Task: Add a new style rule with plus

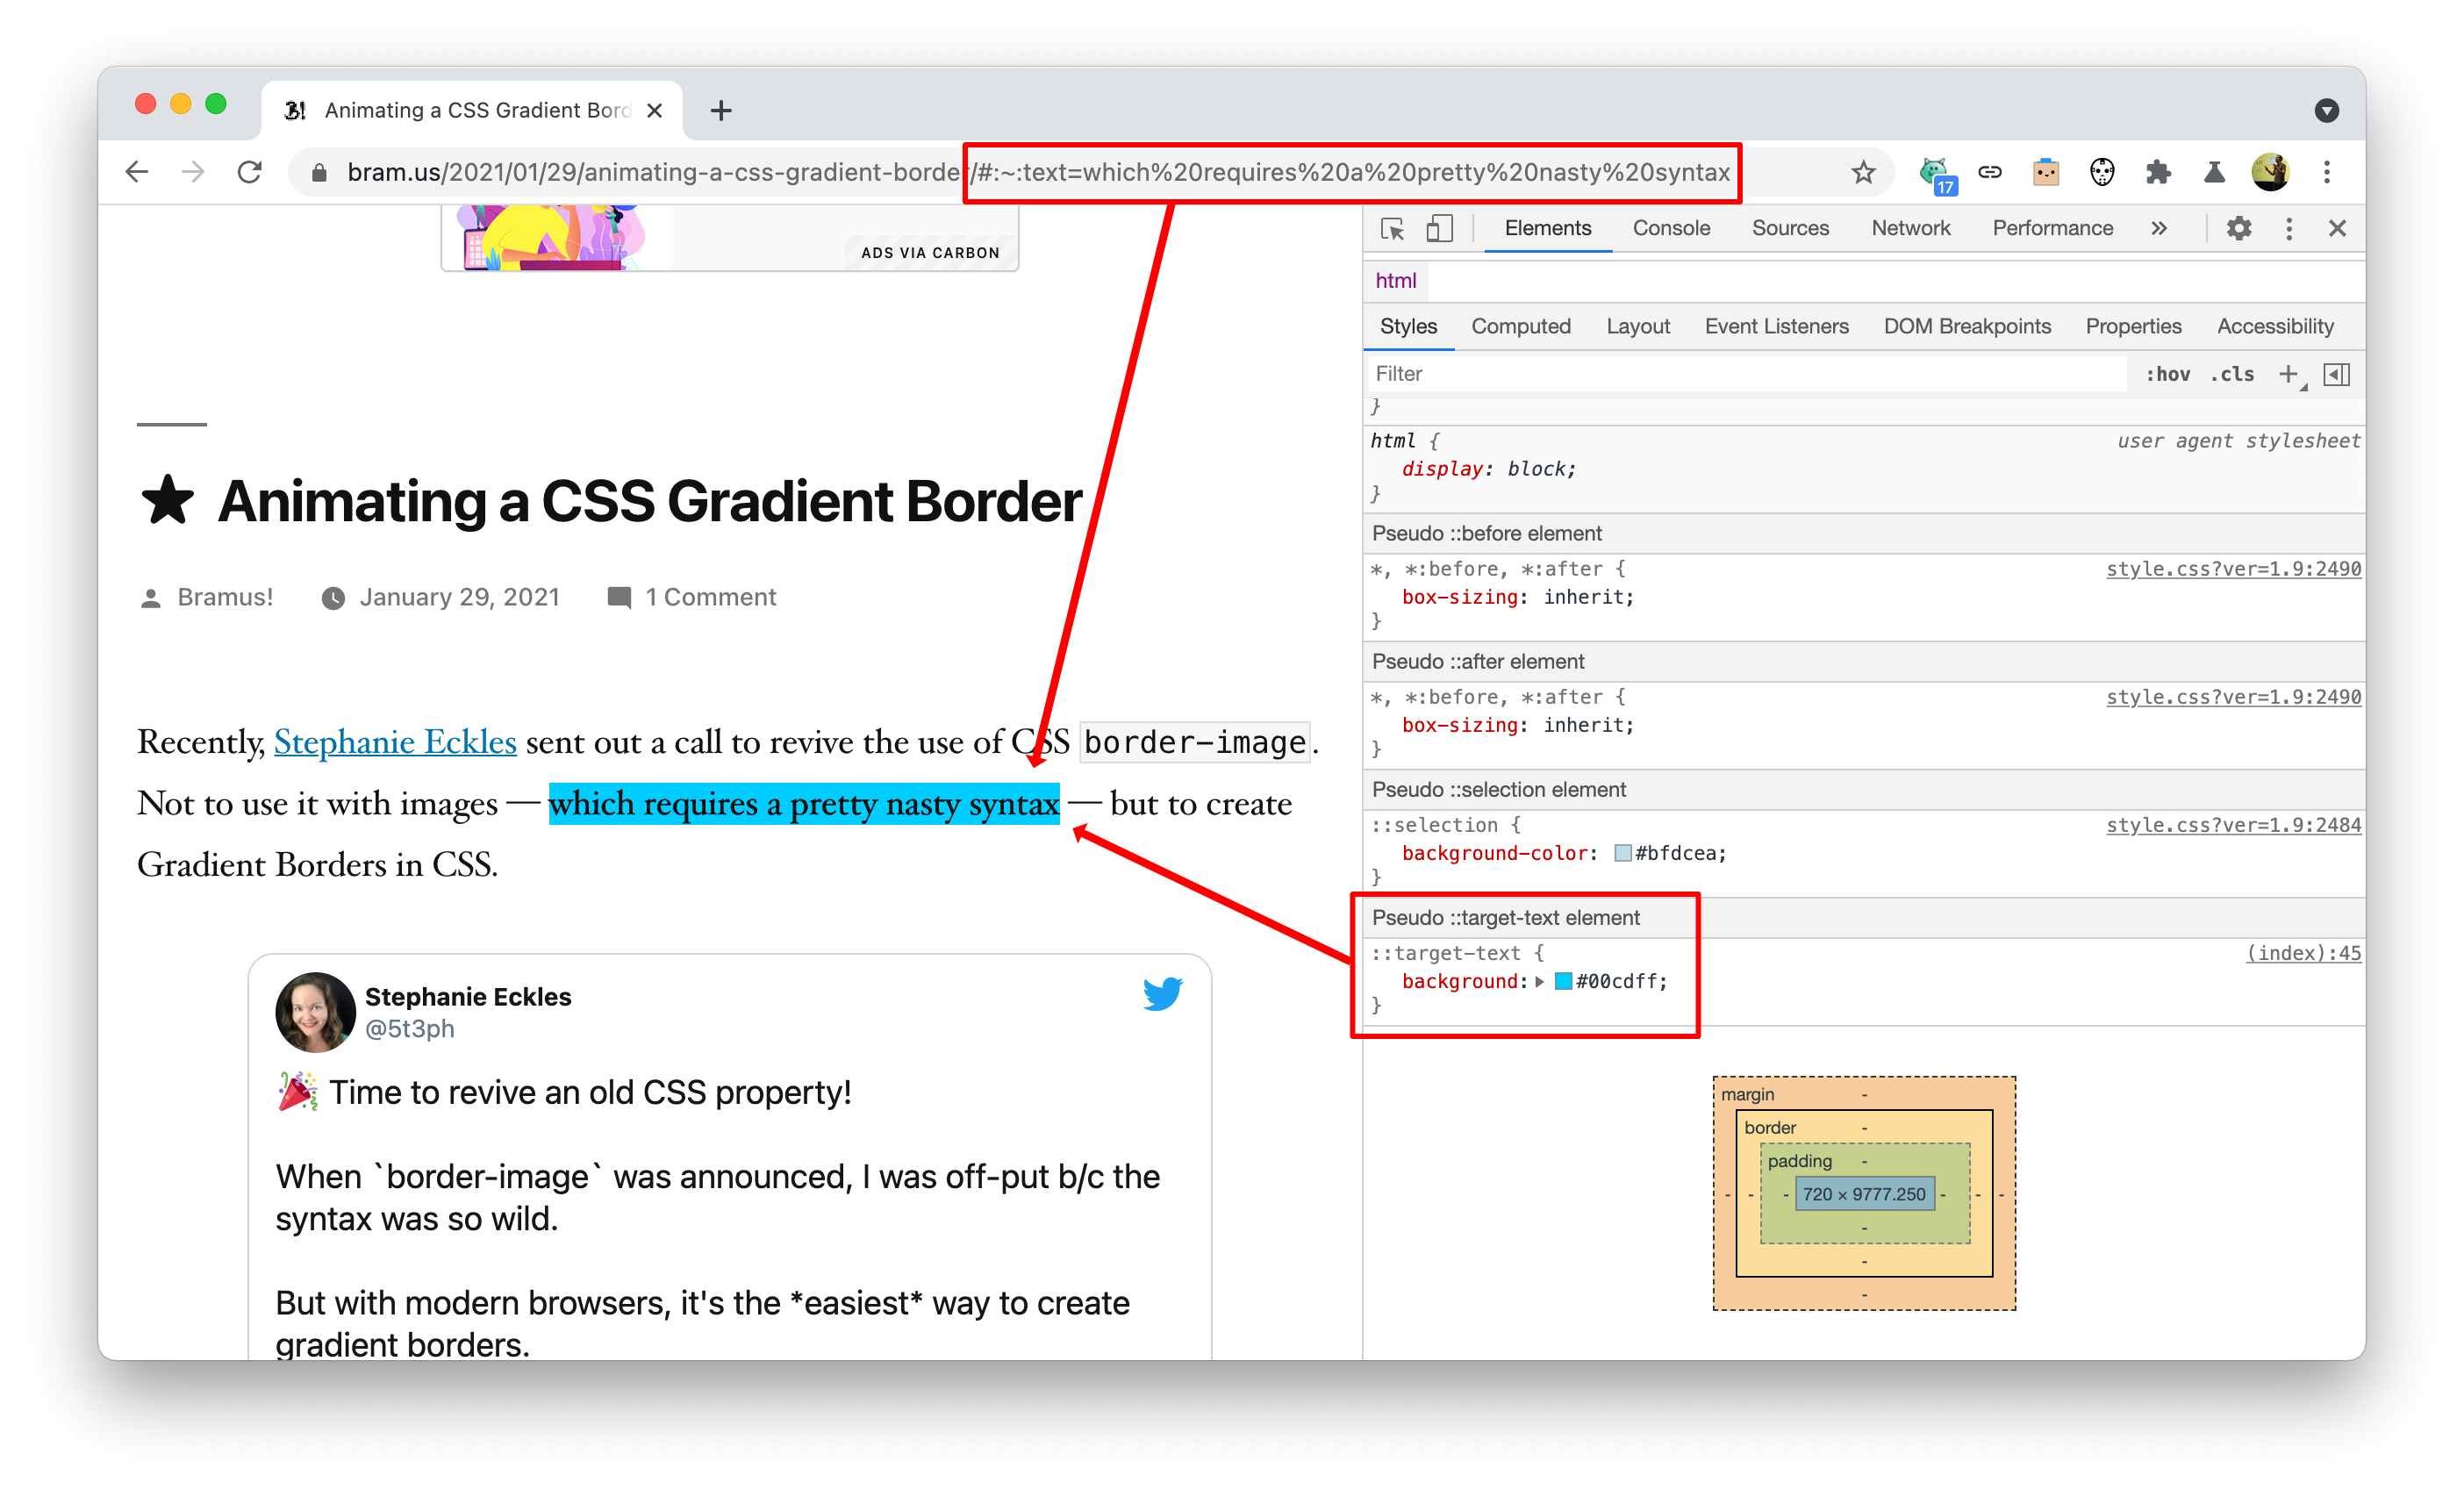Action: pyautogui.click(x=2287, y=374)
